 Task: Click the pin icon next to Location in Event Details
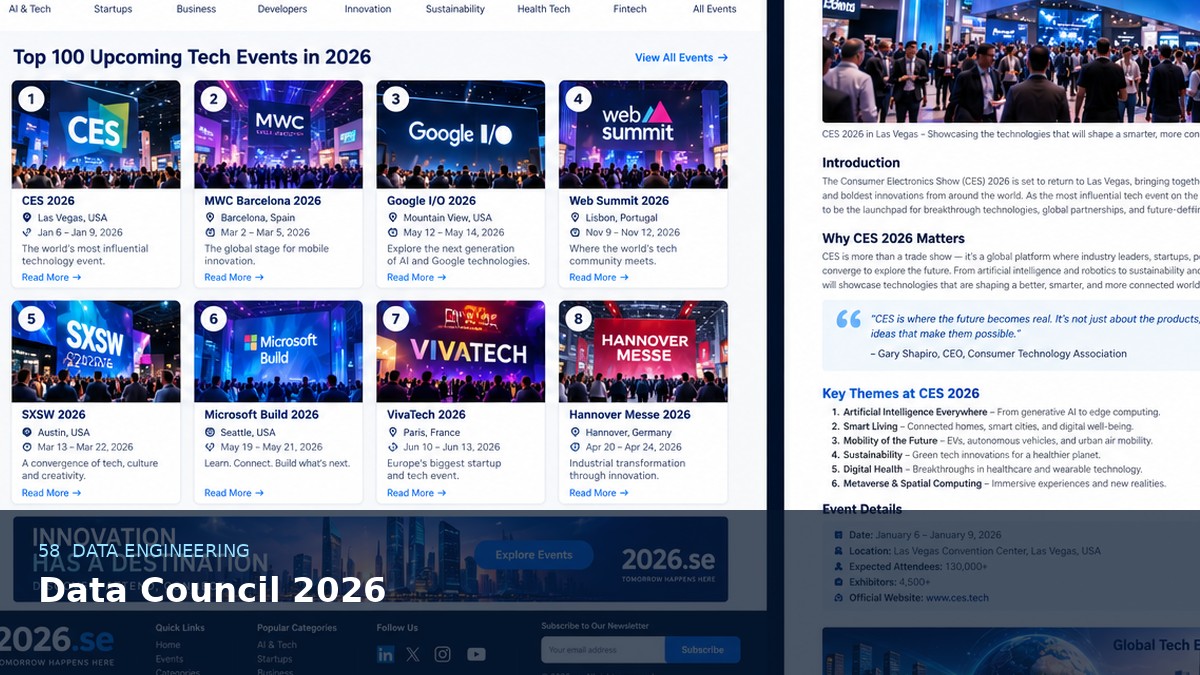[x=838, y=551]
